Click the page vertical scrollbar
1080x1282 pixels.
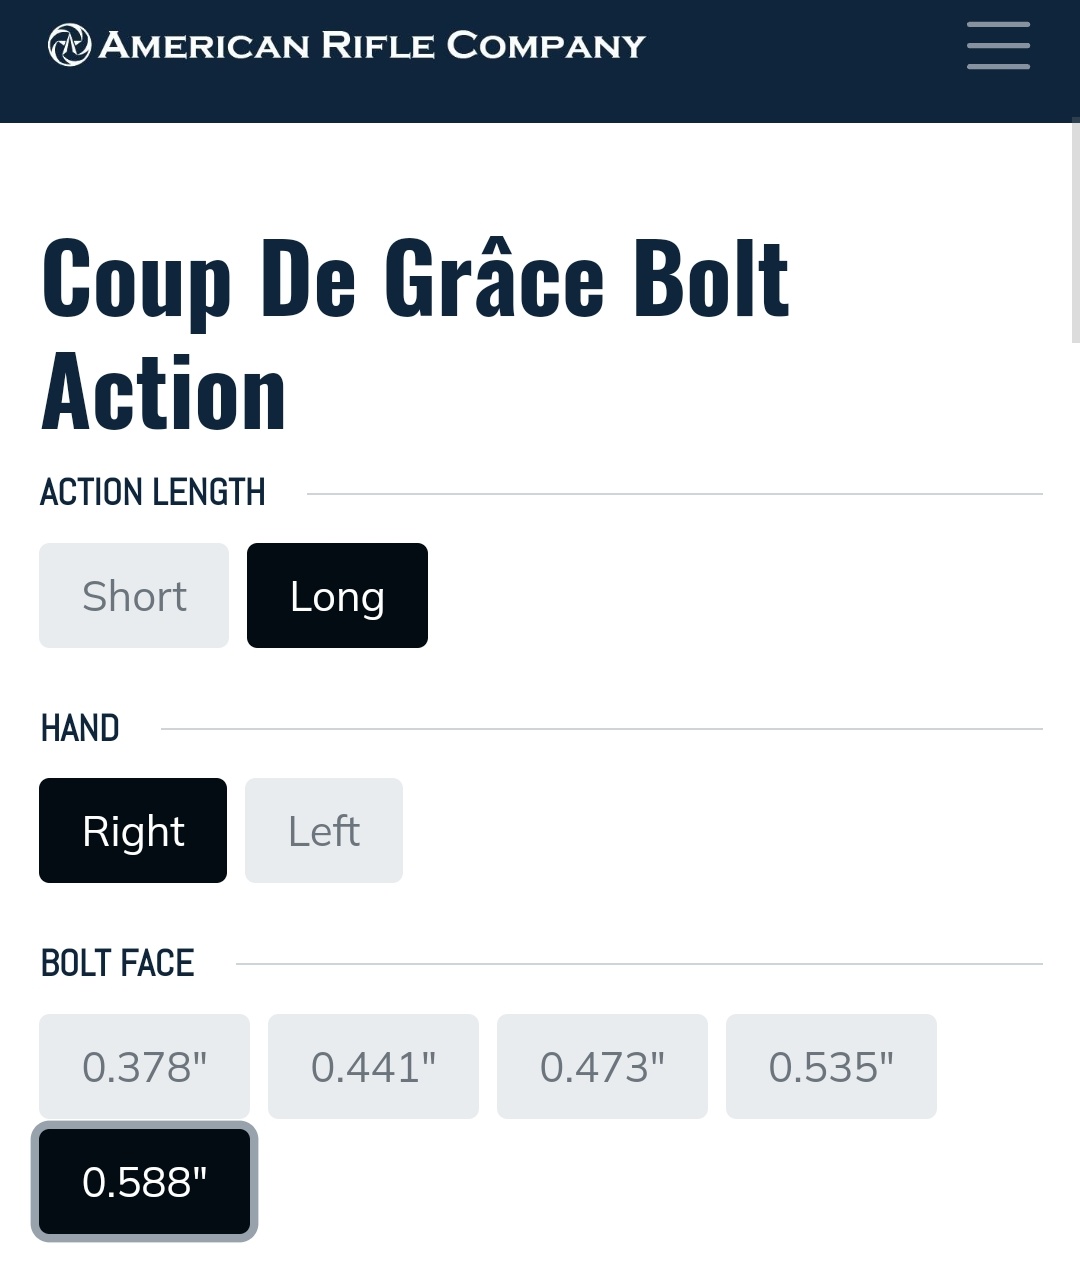tap(1075, 231)
